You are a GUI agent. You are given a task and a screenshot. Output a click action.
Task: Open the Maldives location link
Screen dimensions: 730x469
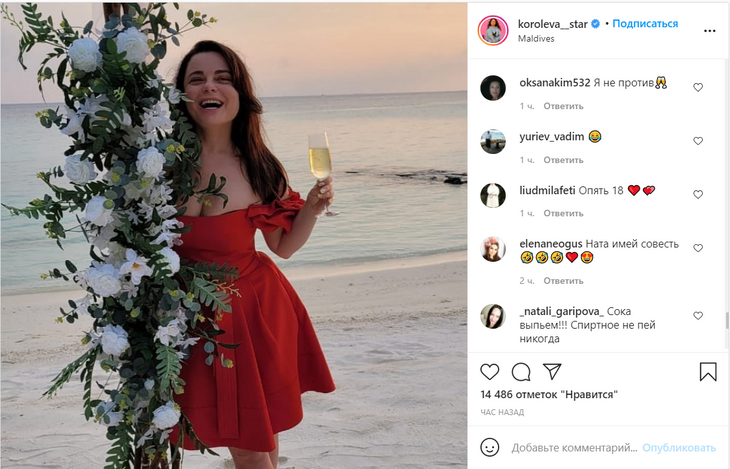point(537,39)
